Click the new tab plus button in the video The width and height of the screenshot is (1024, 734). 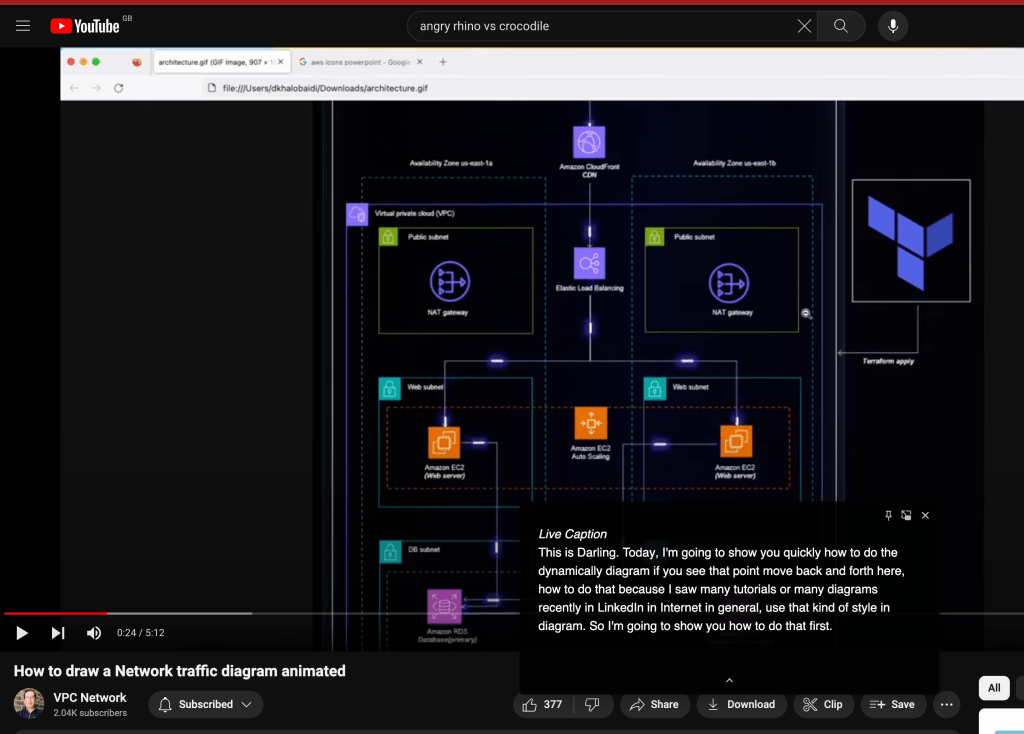(x=443, y=62)
